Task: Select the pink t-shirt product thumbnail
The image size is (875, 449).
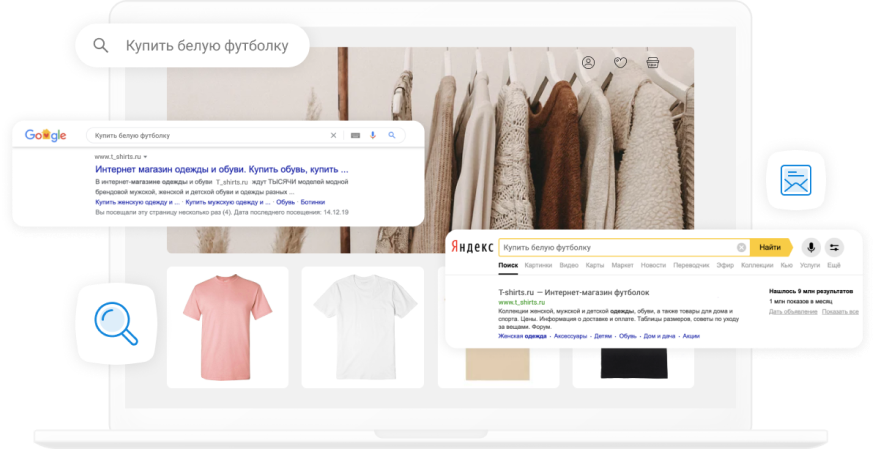Action: pyautogui.click(x=227, y=326)
